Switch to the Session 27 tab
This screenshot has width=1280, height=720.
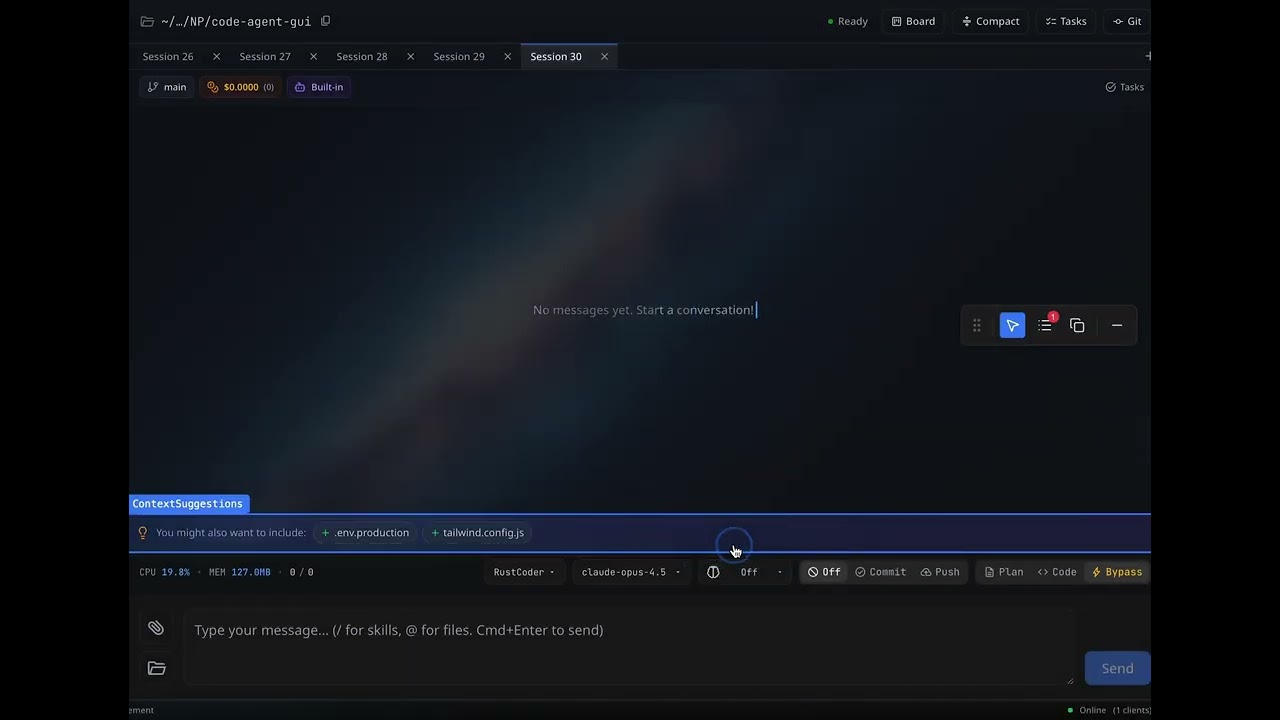click(265, 57)
